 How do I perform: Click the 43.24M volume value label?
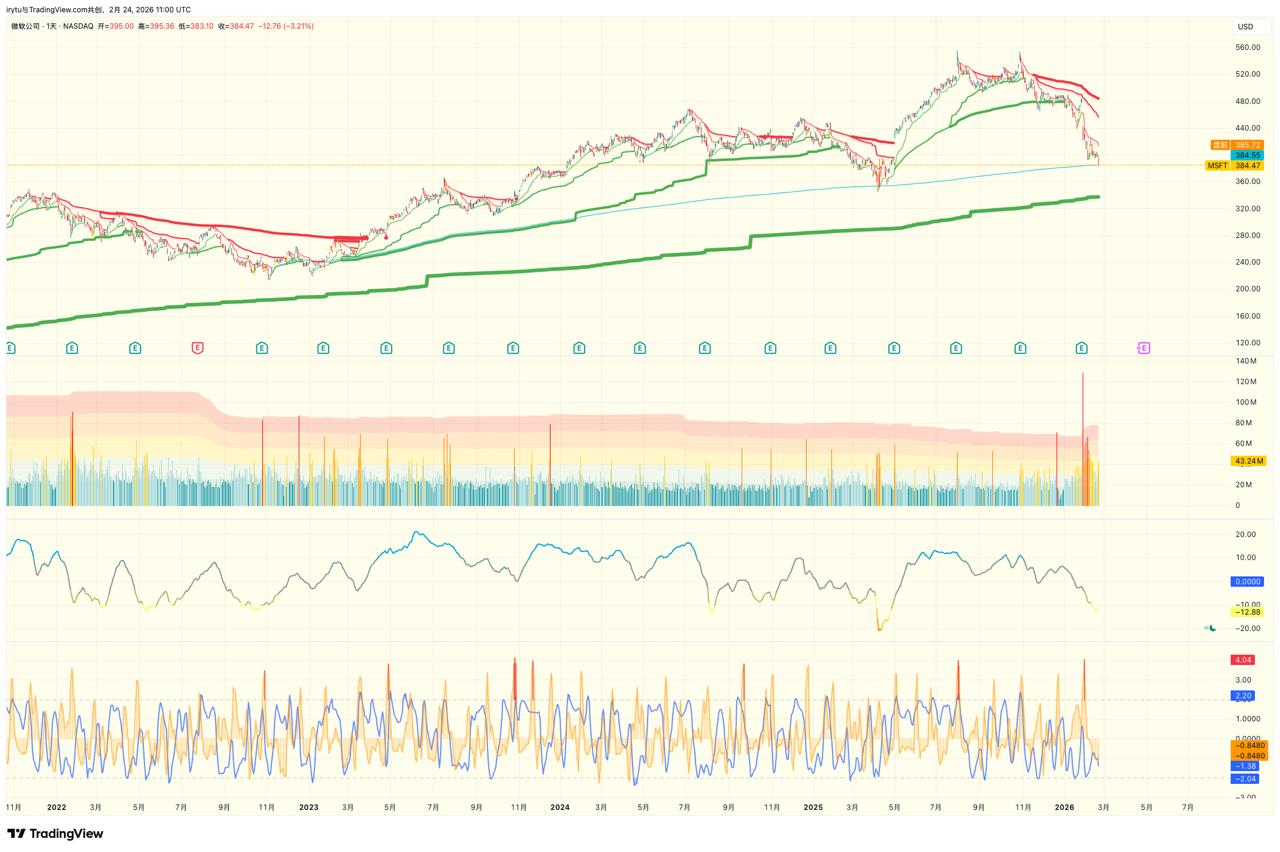click(x=1247, y=461)
